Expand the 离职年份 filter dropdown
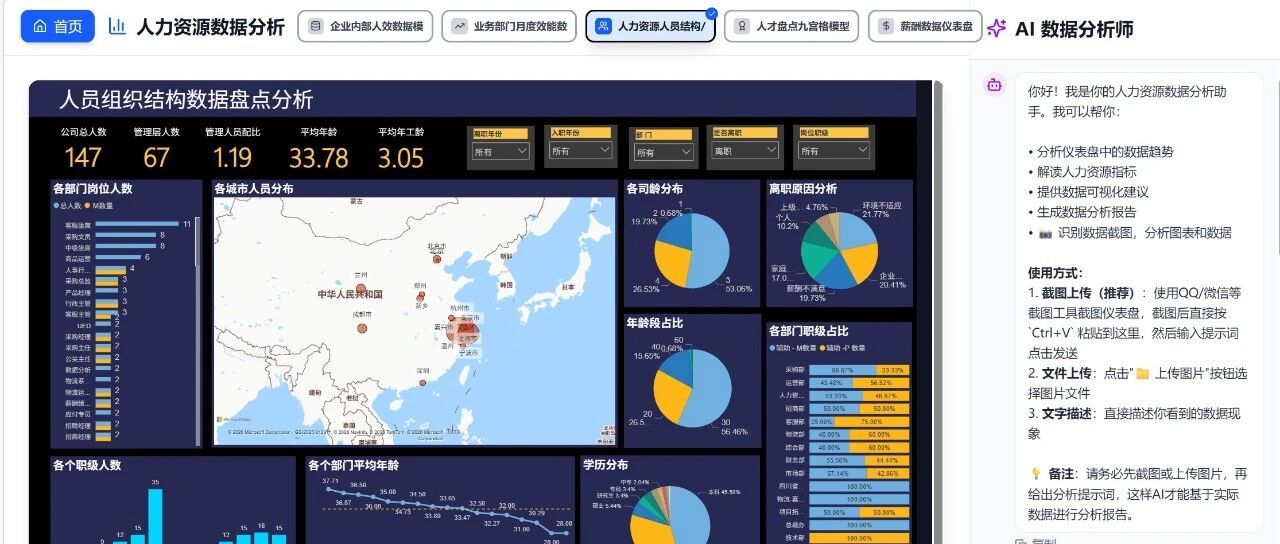The image size is (1280, 544). coord(500,151)
